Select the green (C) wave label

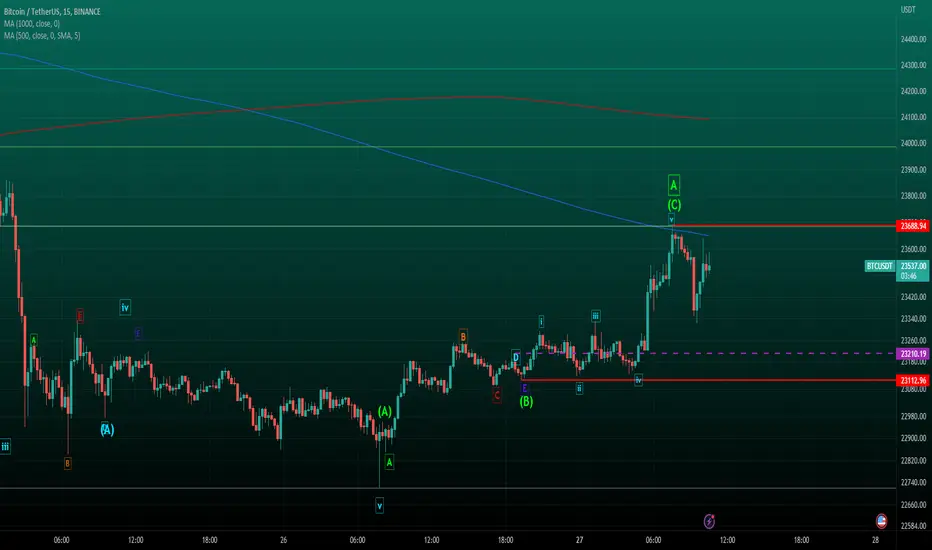[674, 205]
